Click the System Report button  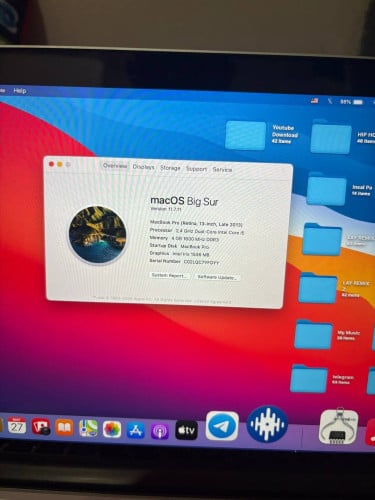coord(170,276)
